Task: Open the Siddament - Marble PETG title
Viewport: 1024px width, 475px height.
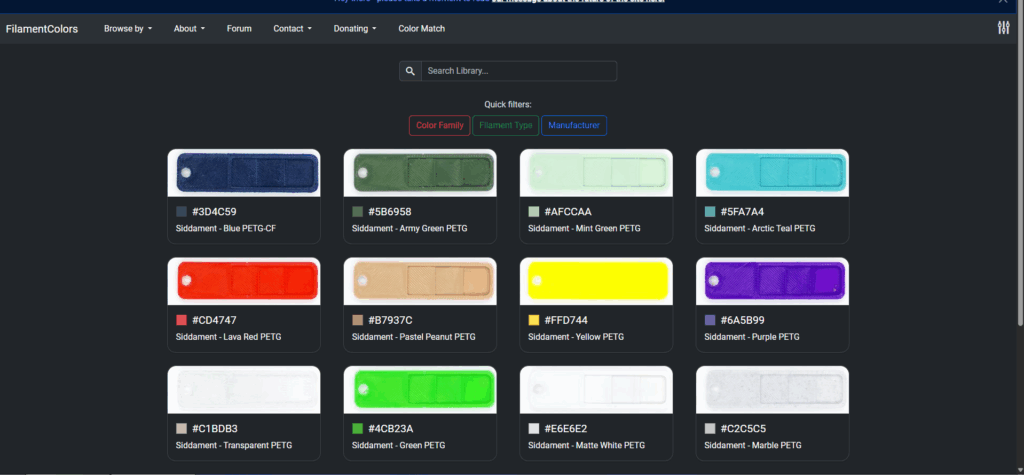Action: 753,446
